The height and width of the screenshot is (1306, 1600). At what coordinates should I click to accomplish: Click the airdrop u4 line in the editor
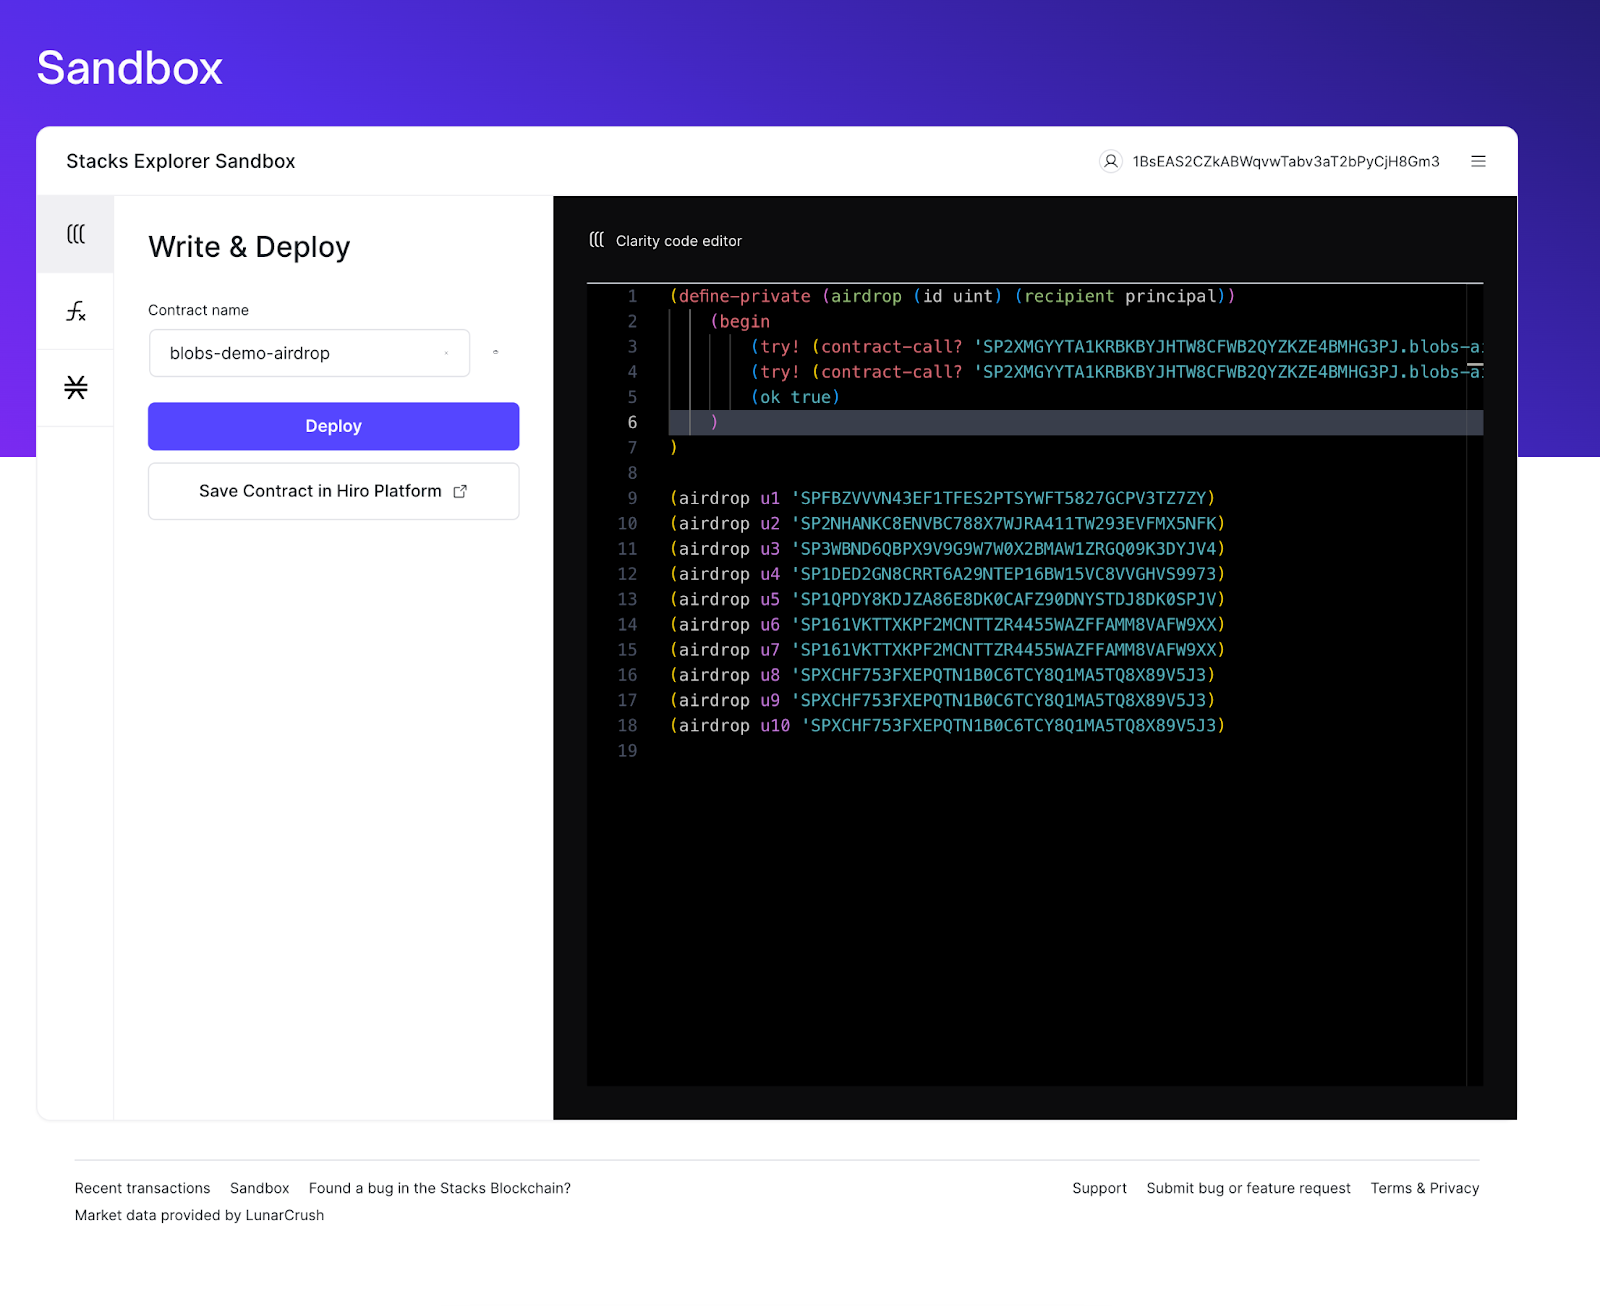coord(948,574)
